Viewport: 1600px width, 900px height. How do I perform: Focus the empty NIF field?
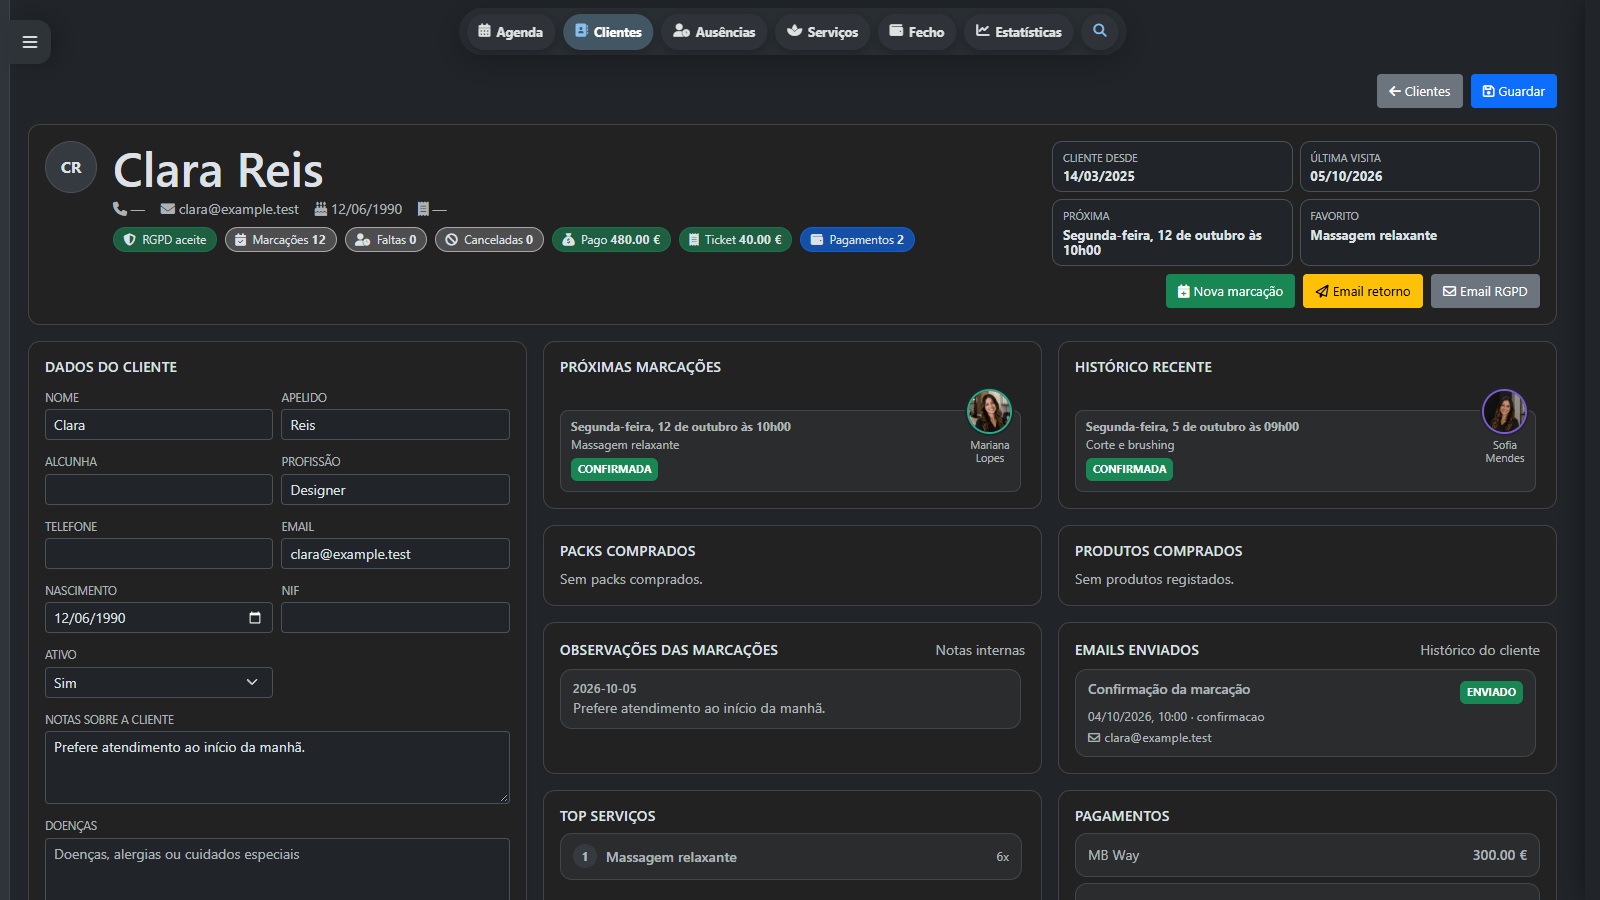click(x=395, y=618)
